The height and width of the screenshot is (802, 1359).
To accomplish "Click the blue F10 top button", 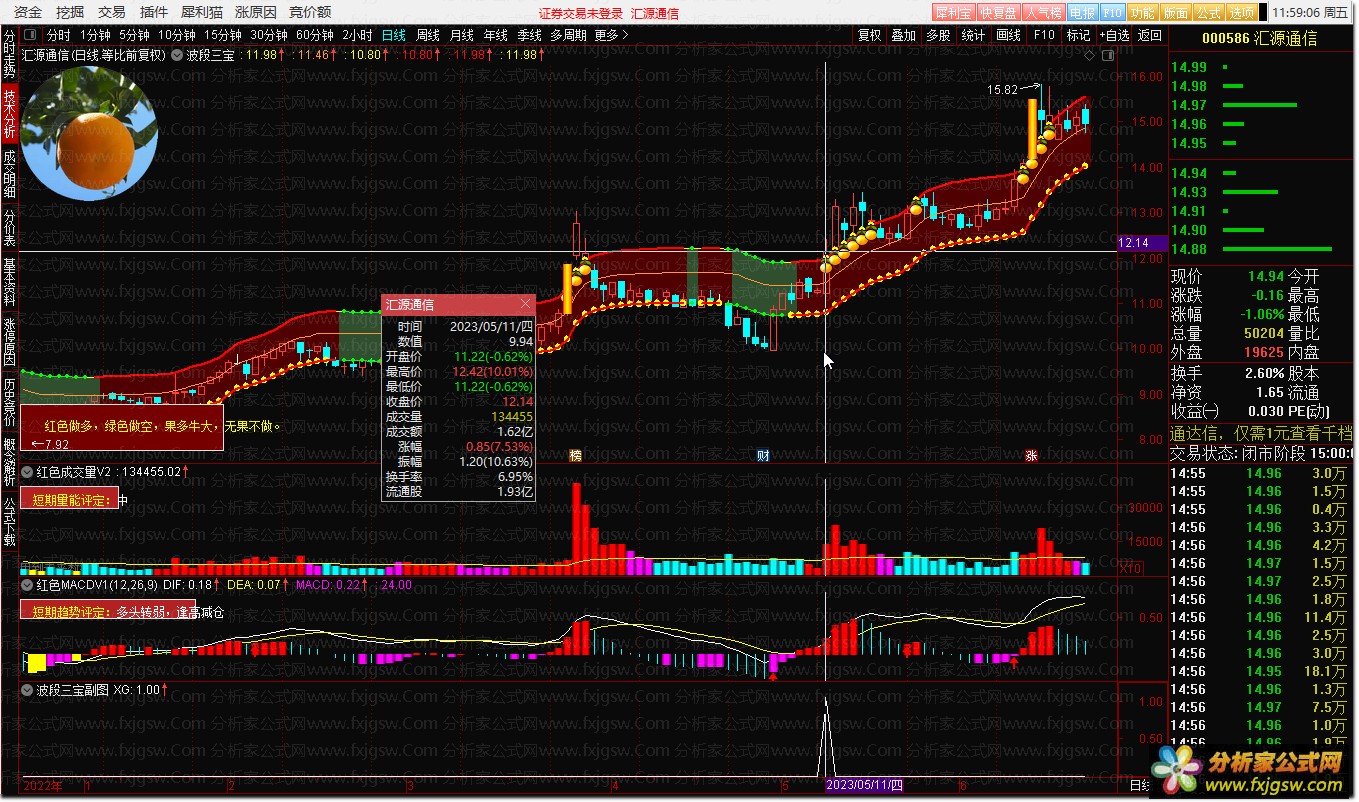I will (1113, 13).
